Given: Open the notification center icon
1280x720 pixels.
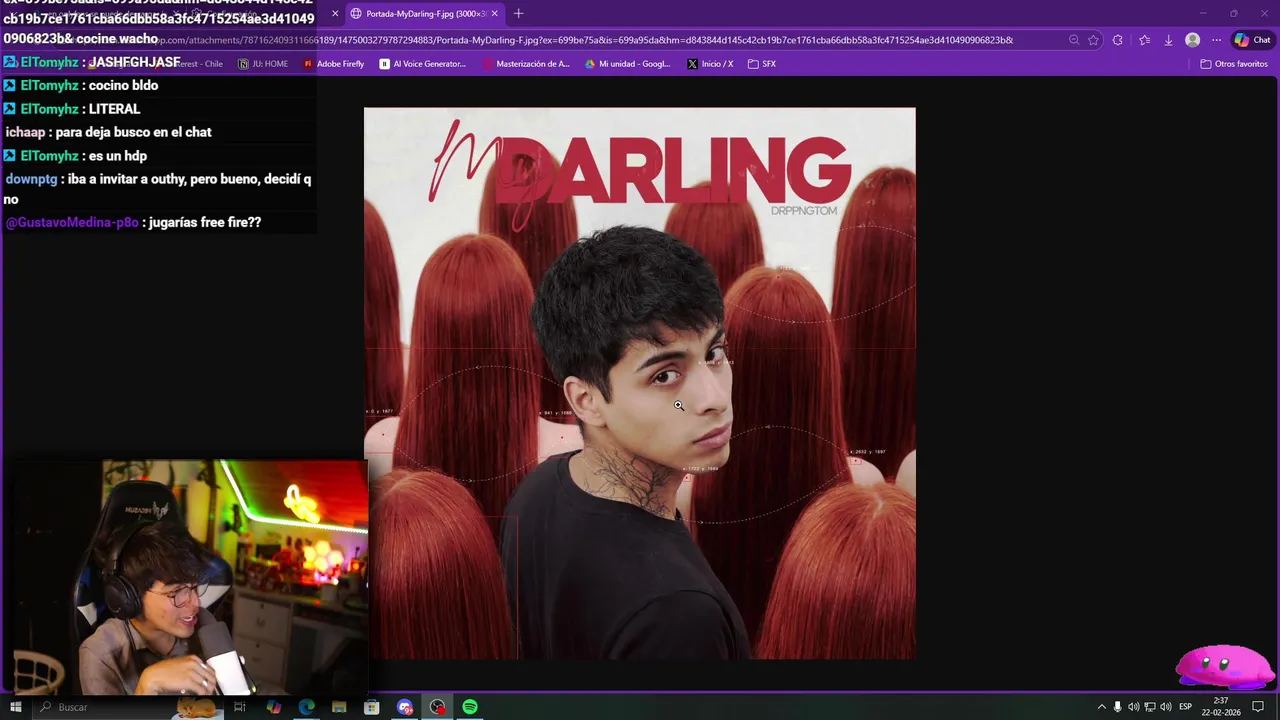Looking at the screenshot, I should click(1258, 707).
